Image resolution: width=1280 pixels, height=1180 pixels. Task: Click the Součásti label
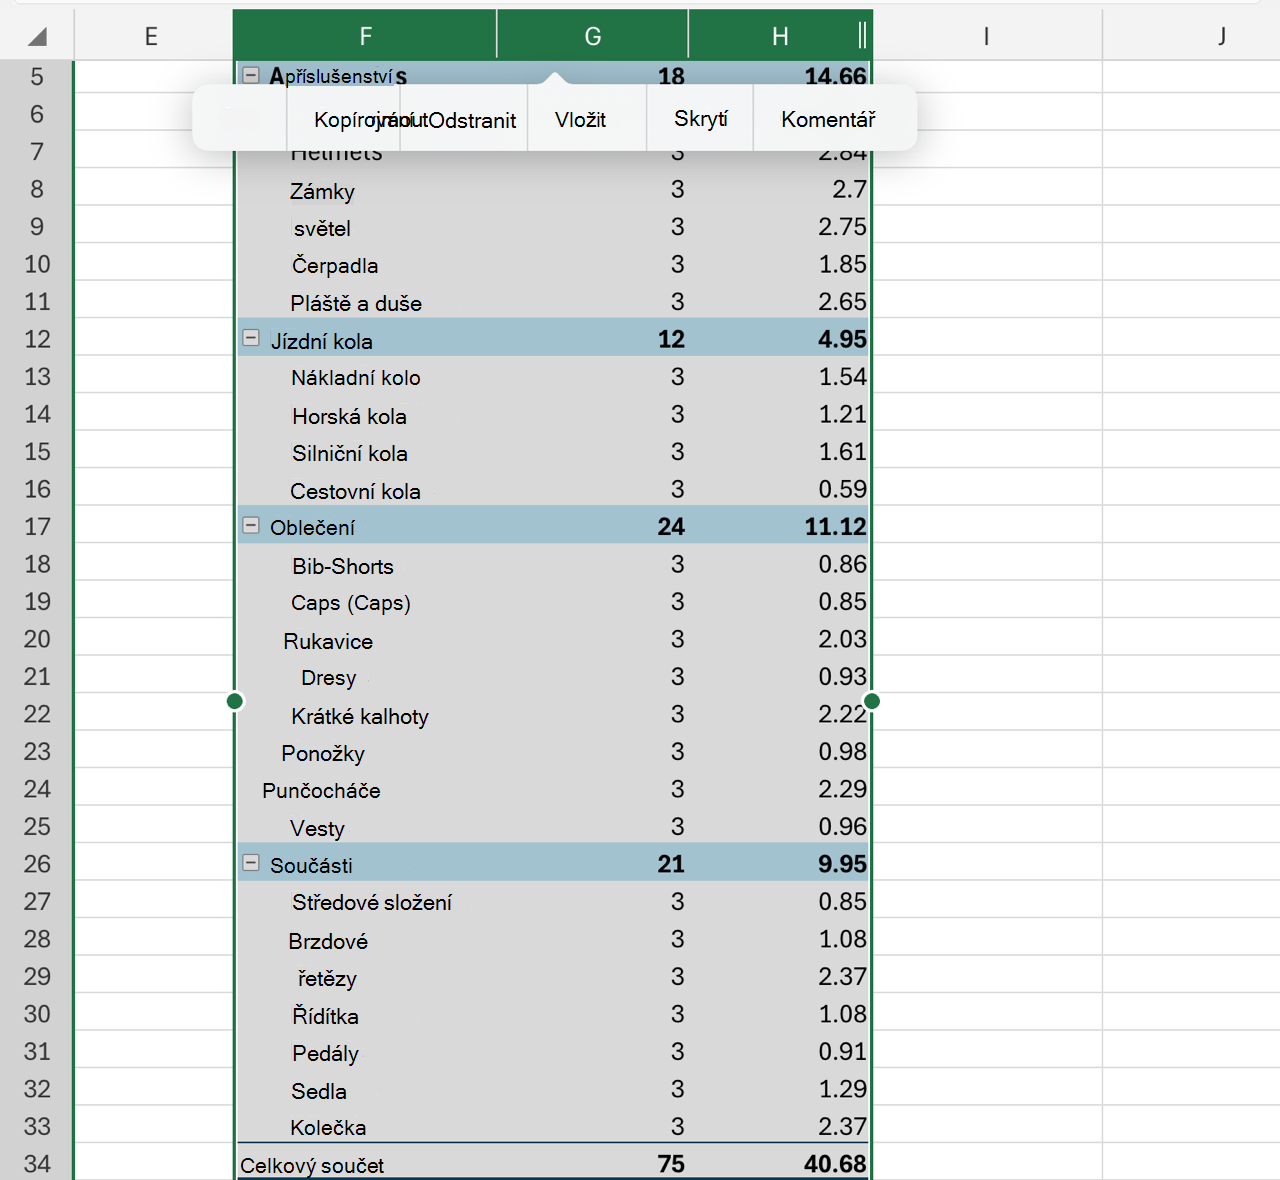[x=311, y=865]
